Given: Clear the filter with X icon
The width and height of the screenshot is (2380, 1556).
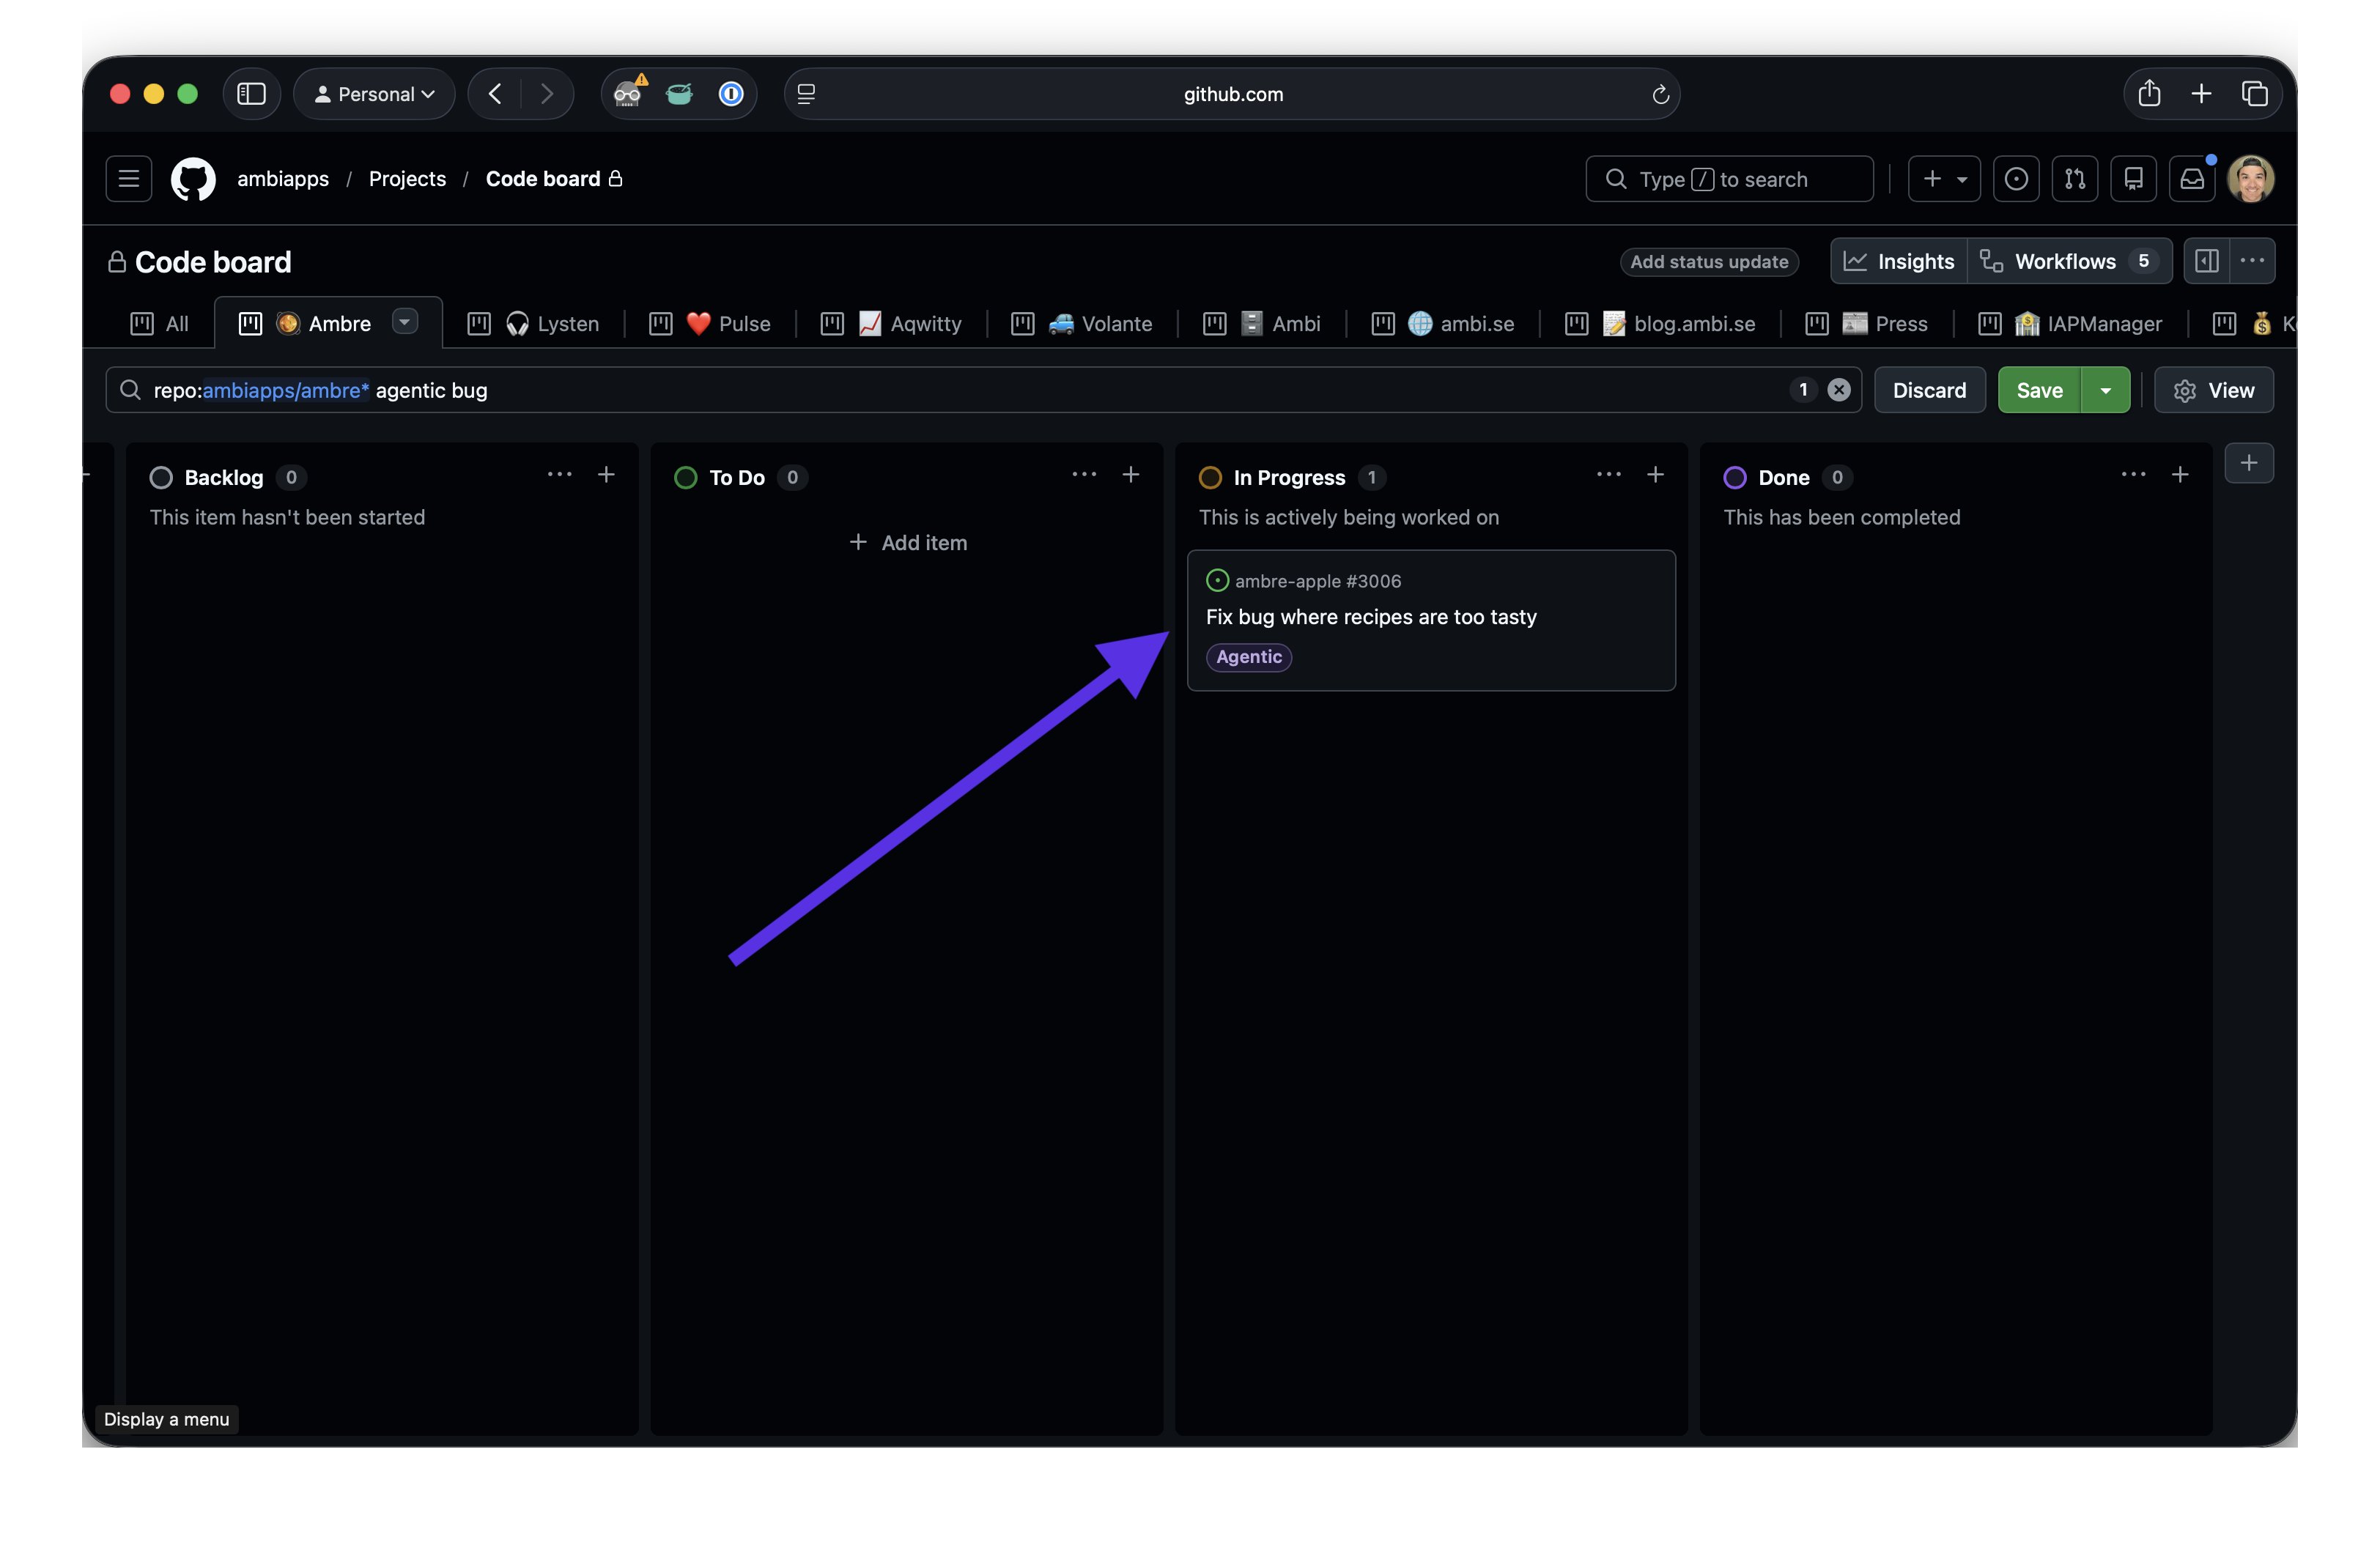Looking at the screenshot, I should [x=1838, y=390].
